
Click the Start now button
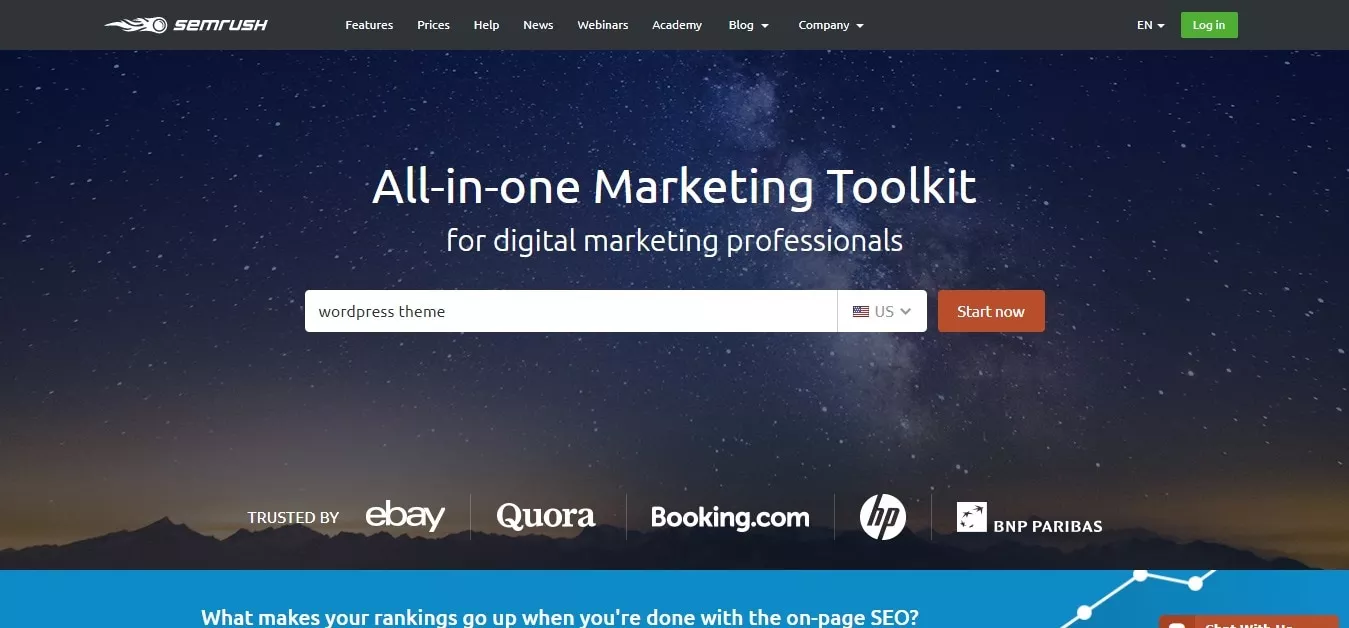[x=991, y=311]
